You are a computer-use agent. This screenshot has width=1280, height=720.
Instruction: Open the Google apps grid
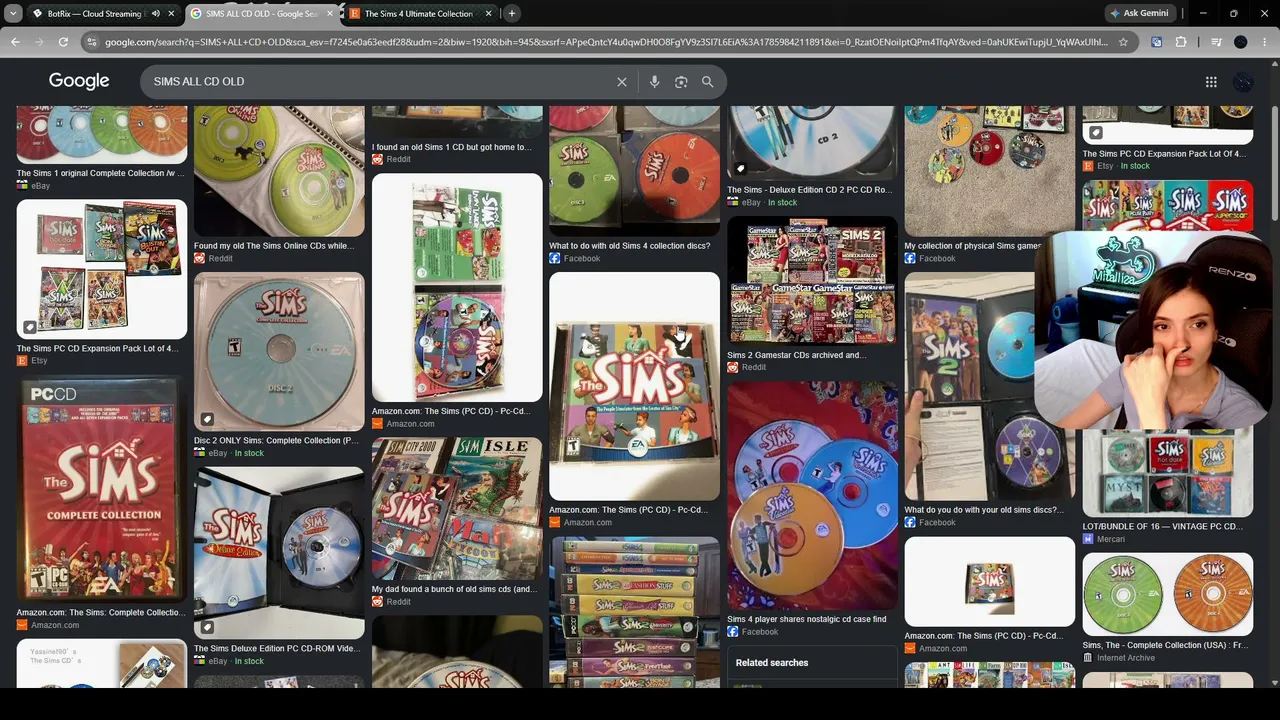[1211, 82]
